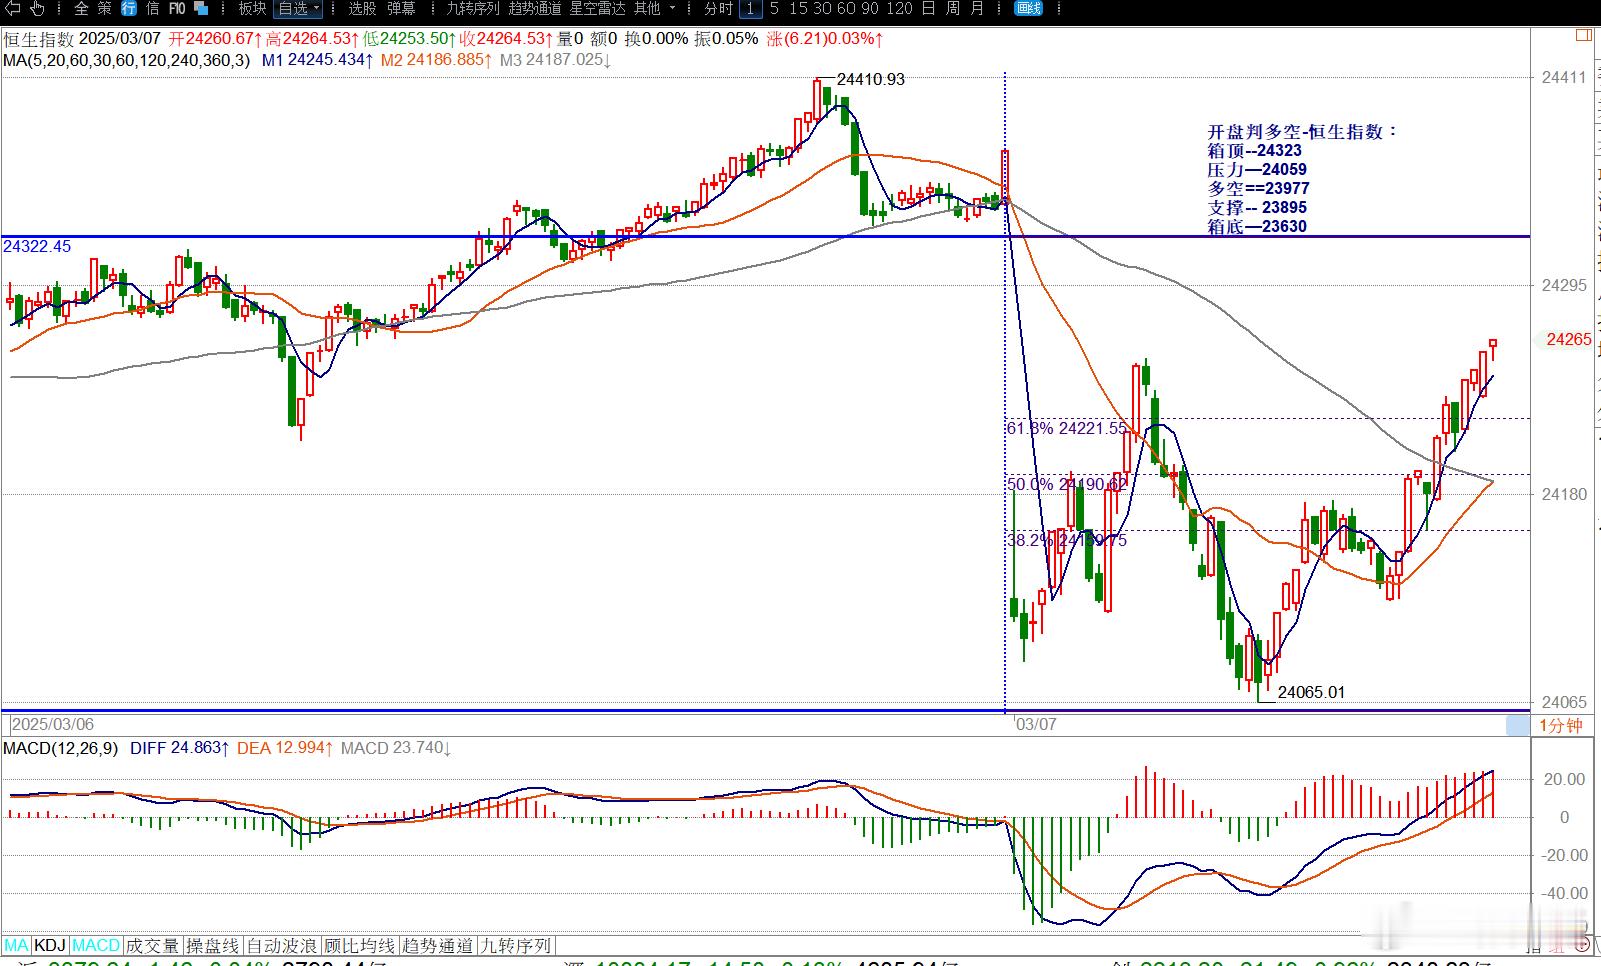
Task: Click the 弹幕 toolbar item
Action: [x=401, y=9]
